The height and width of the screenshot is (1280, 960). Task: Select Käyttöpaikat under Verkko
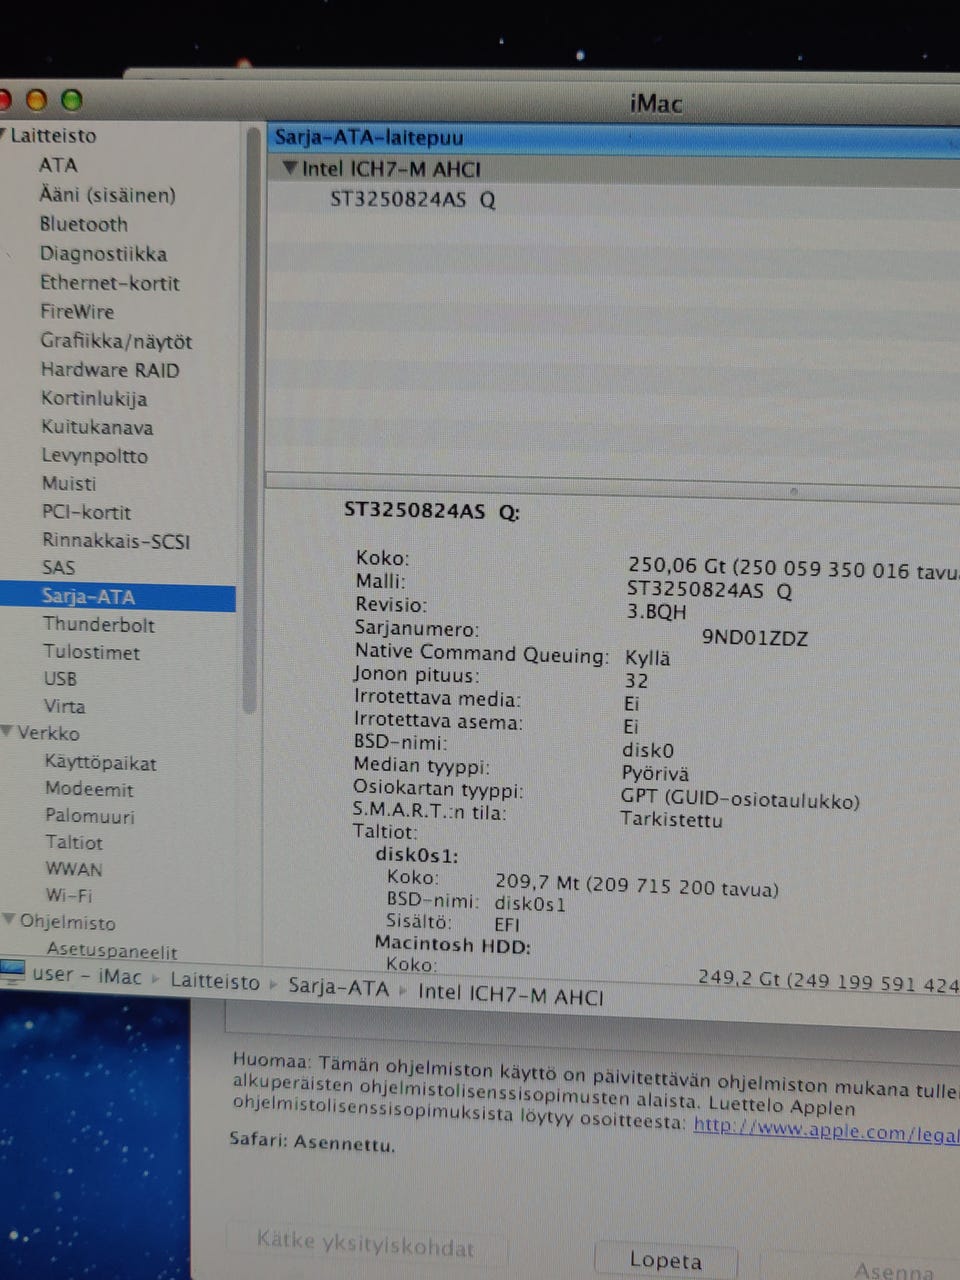coord(100,763)
